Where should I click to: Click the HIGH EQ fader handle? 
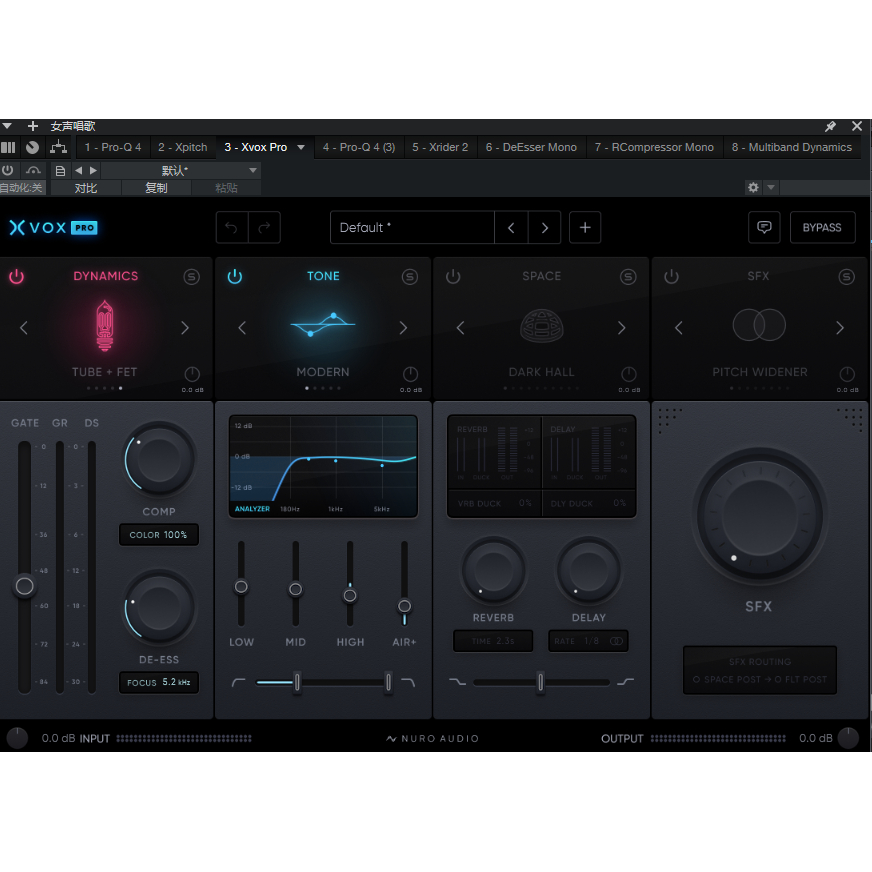tap(350, 593)
